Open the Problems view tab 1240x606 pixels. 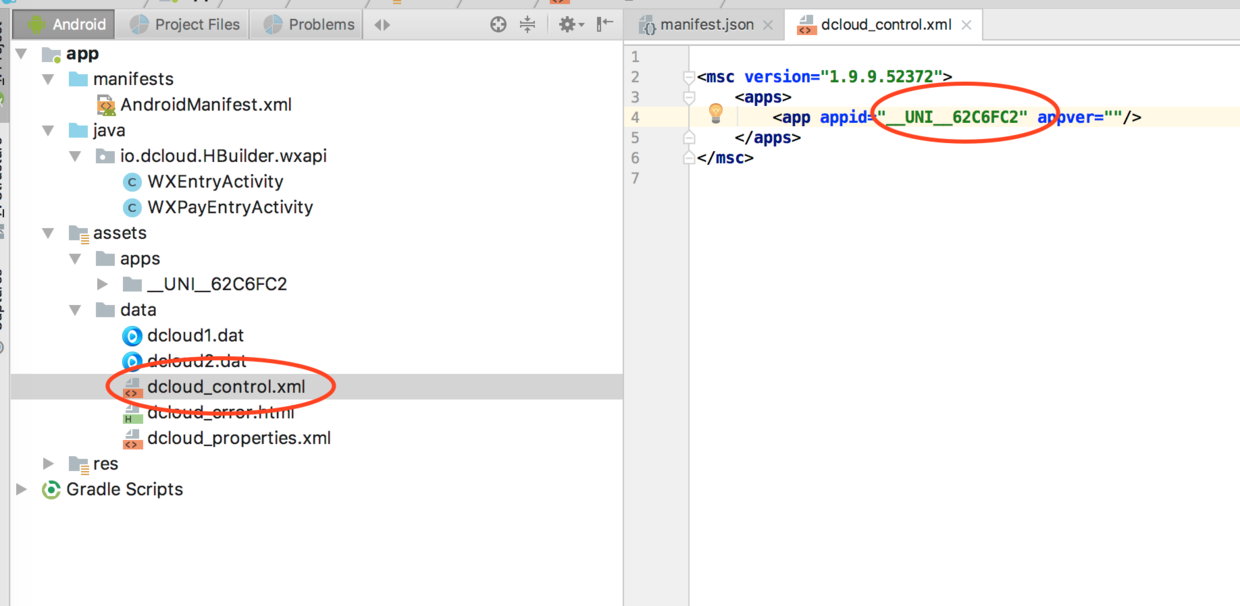(x=310, y=24)
